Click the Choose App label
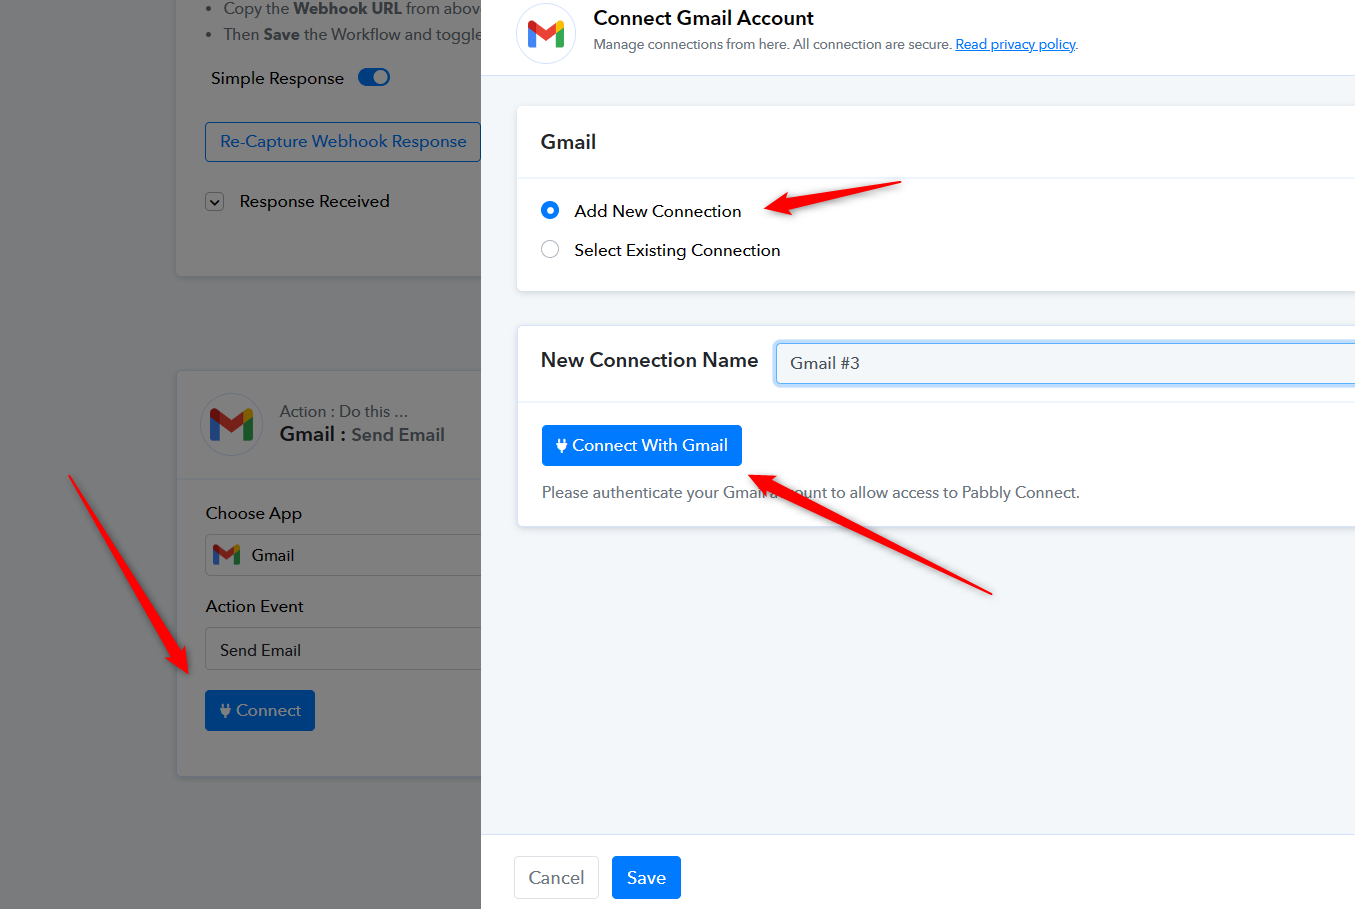 [254, 513]
